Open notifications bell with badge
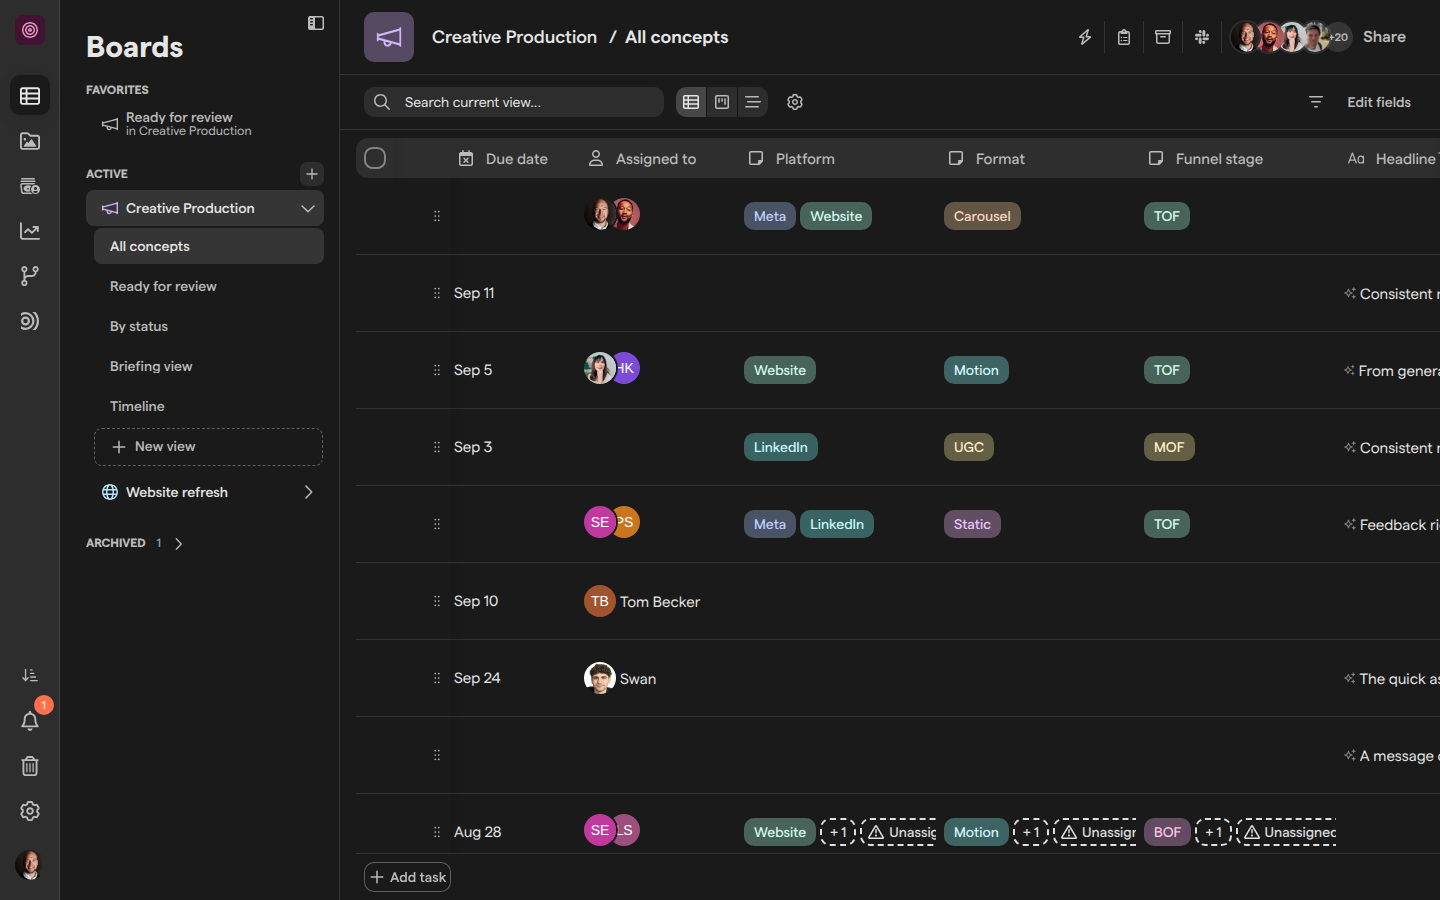Viewport: 1440px width, 900px height. coord(30,721)
